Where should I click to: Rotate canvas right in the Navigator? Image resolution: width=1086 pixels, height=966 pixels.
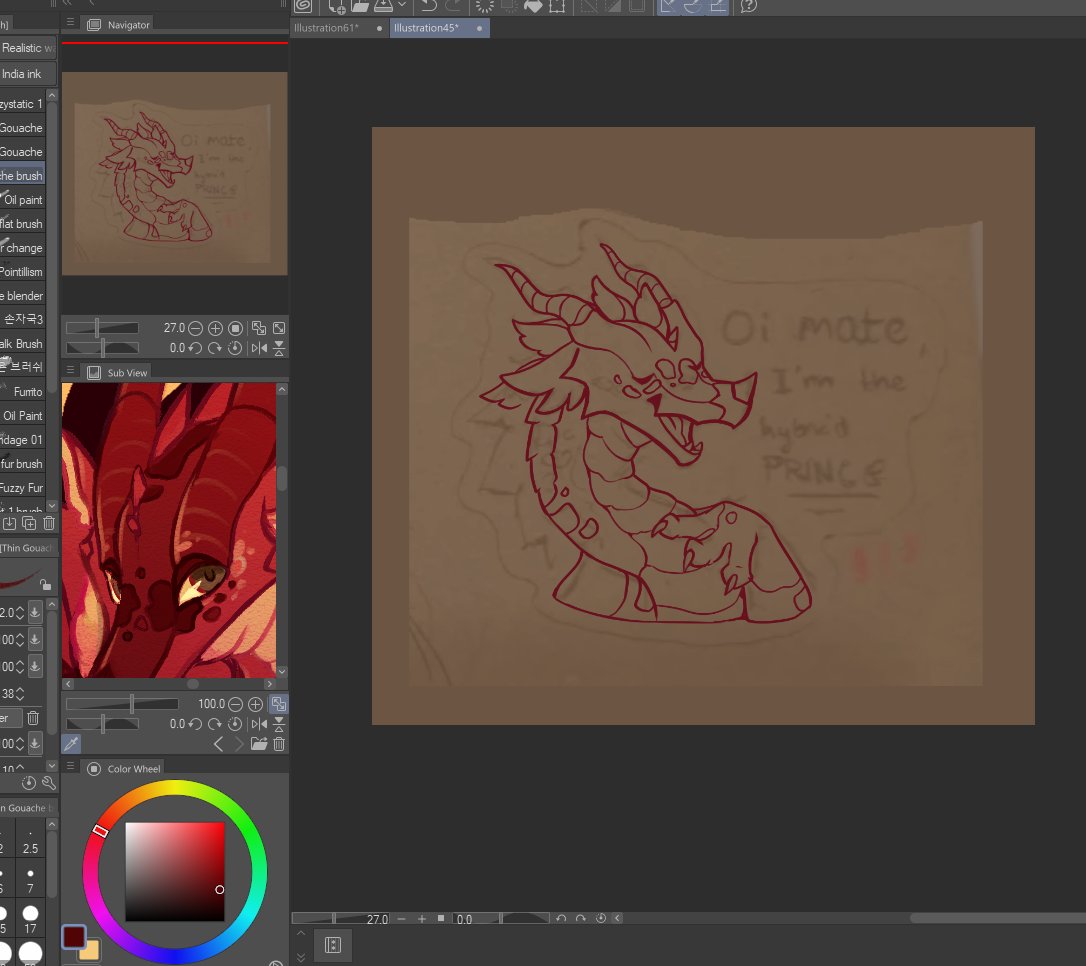[215, 348]
